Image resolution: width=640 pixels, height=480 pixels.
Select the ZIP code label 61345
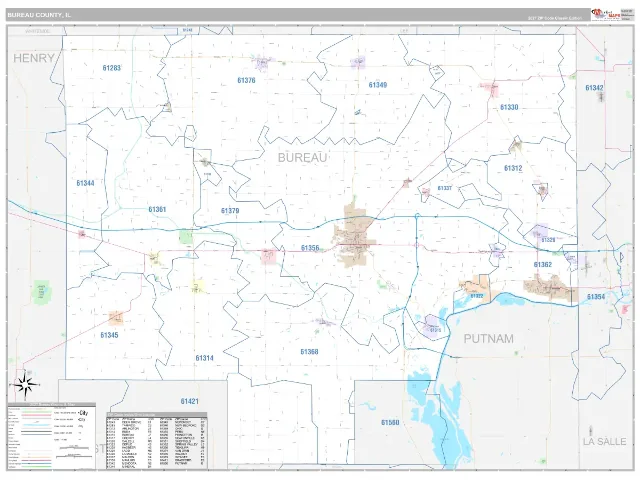(109, 335)
